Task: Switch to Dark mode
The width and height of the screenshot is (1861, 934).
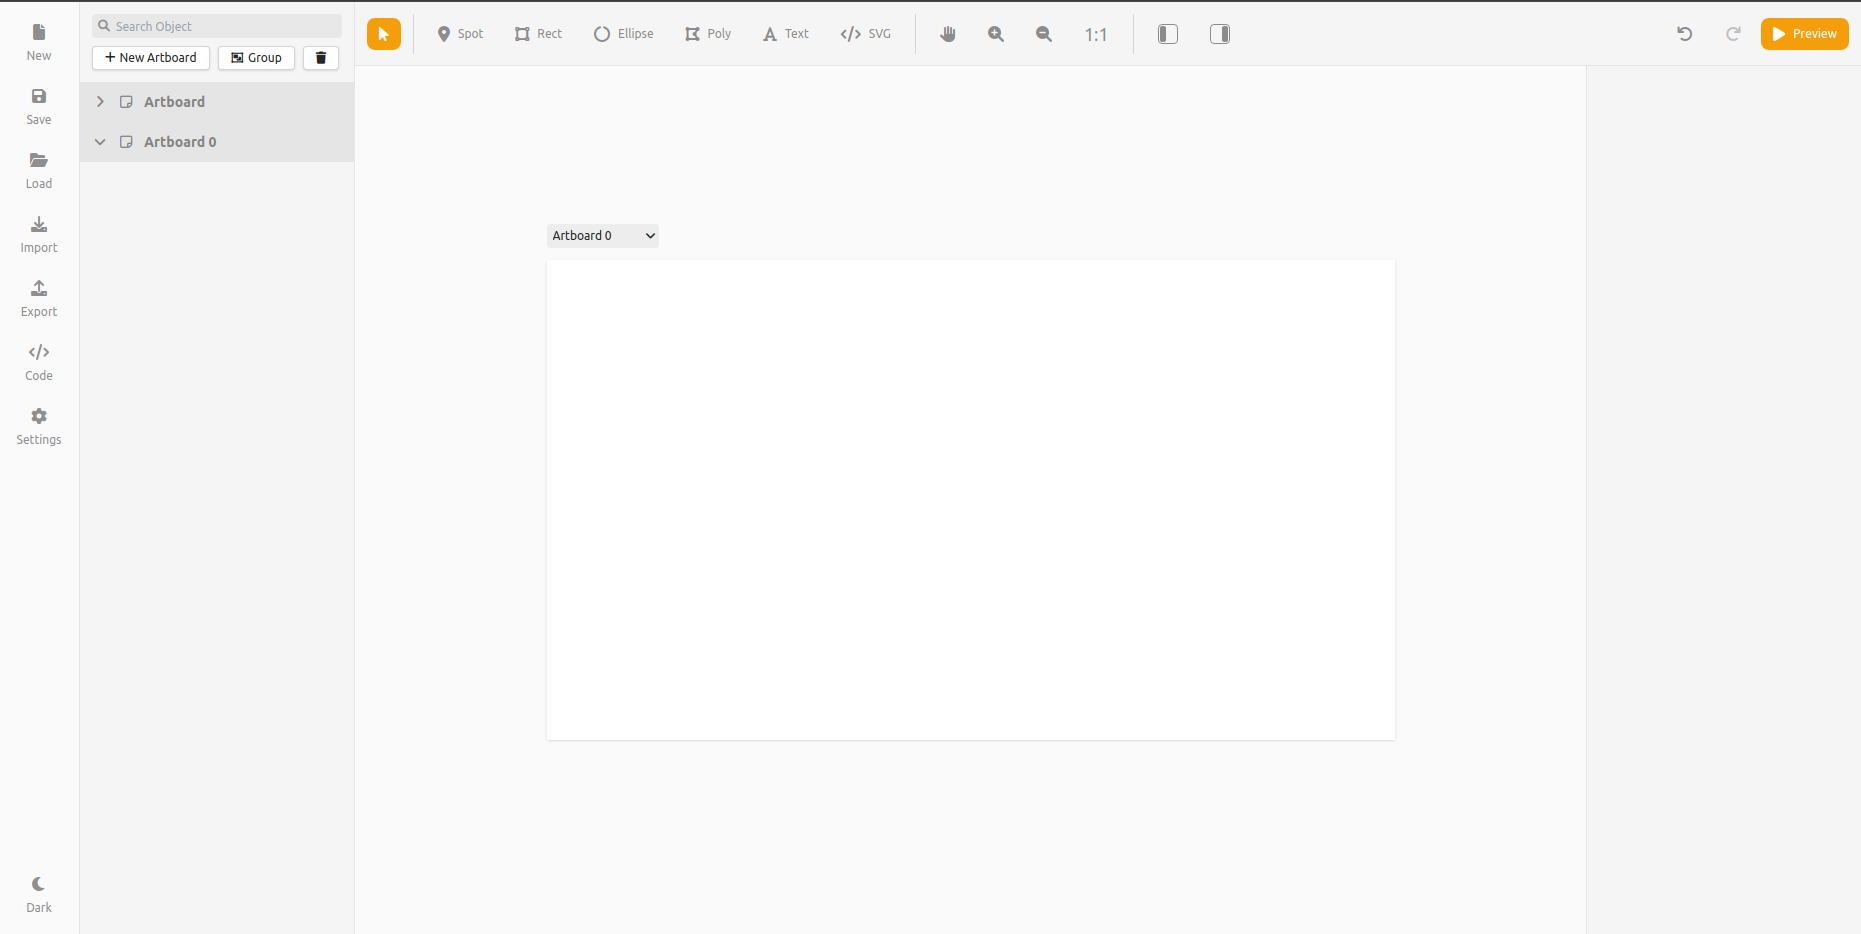Action: (x=39, y=894)
